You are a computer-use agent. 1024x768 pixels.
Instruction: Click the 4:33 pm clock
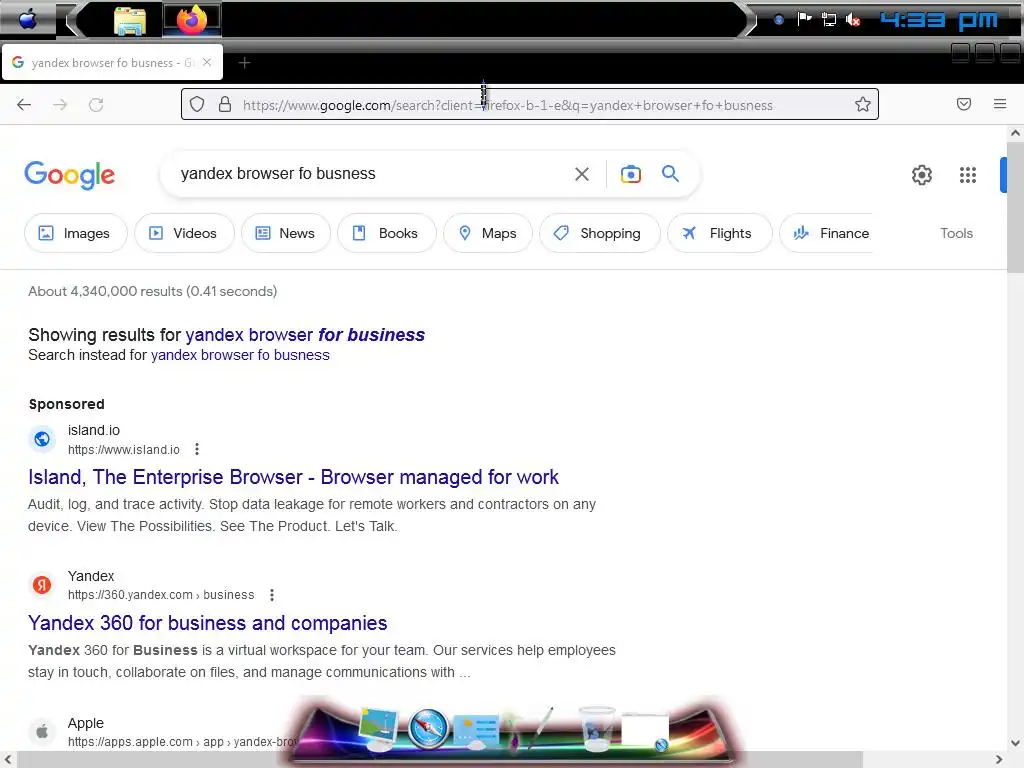[x=939, y=20]
